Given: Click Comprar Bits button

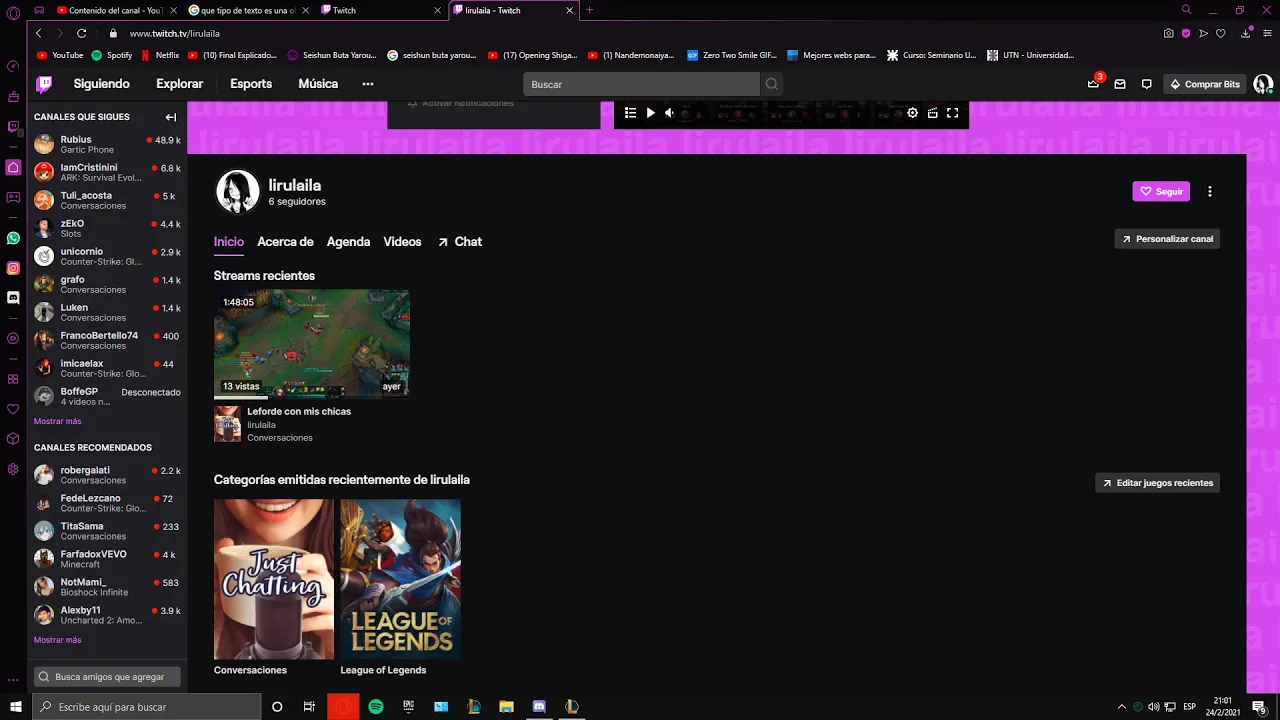Looking at the screenshot, I should (x=1205, y=84).
